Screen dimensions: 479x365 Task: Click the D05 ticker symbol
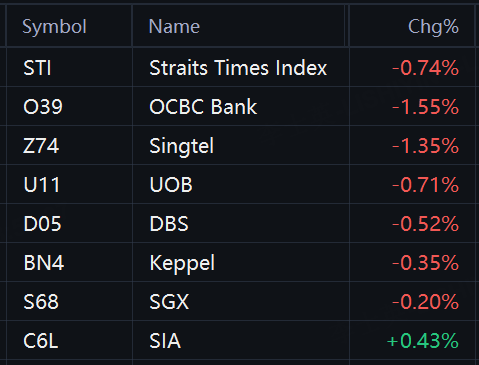(42, 224)
